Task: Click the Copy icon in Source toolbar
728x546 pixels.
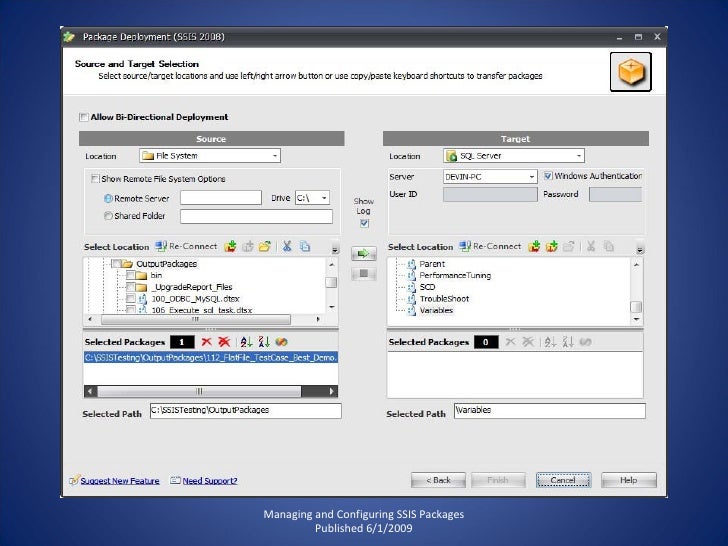Action: click(x=305, y=247)
